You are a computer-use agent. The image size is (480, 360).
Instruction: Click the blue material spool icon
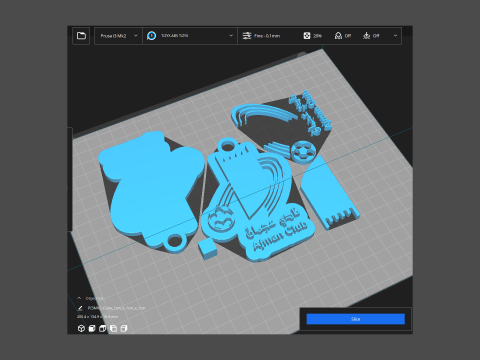tap(152, 36)
